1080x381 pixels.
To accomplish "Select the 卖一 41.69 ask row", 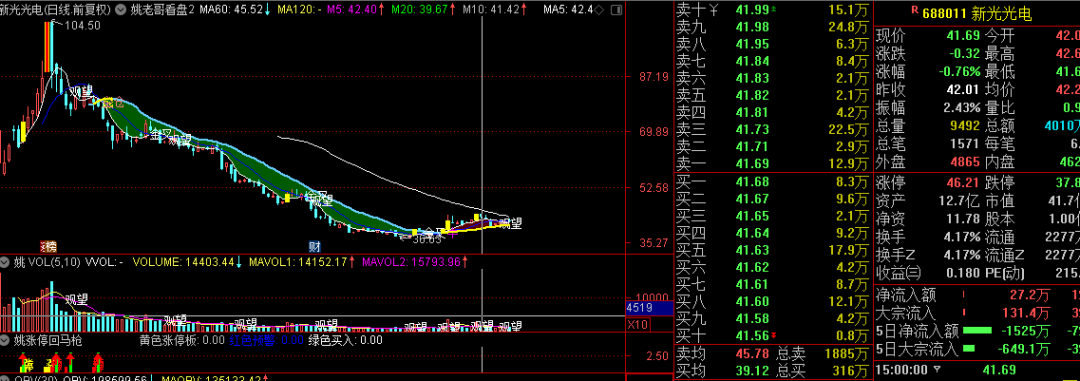I will click(773, 164).
